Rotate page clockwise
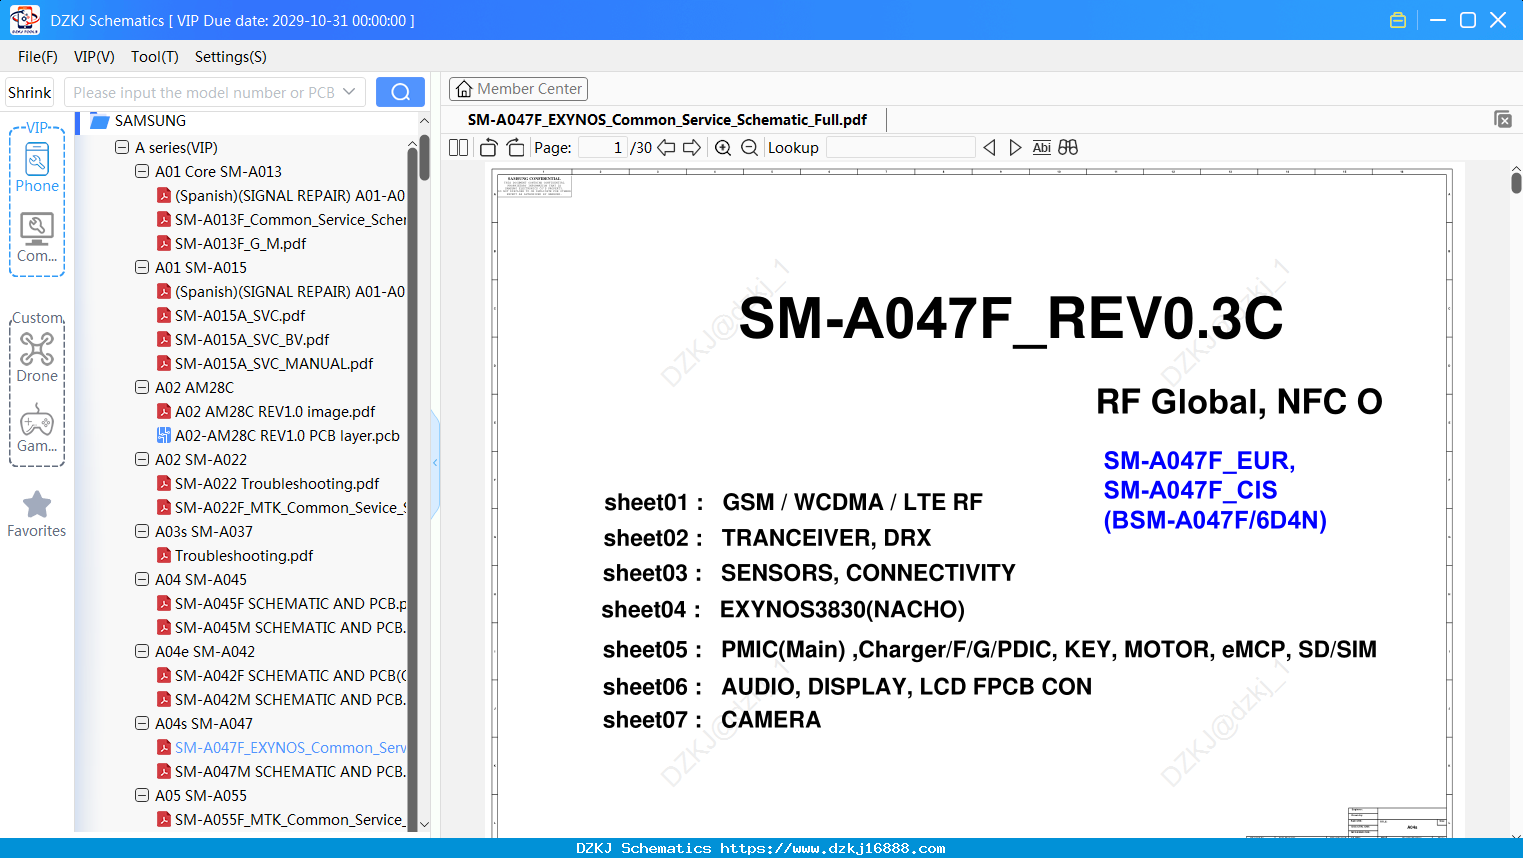The width and height of the screenshot is (1523, 858). click(x=516, y=148)
